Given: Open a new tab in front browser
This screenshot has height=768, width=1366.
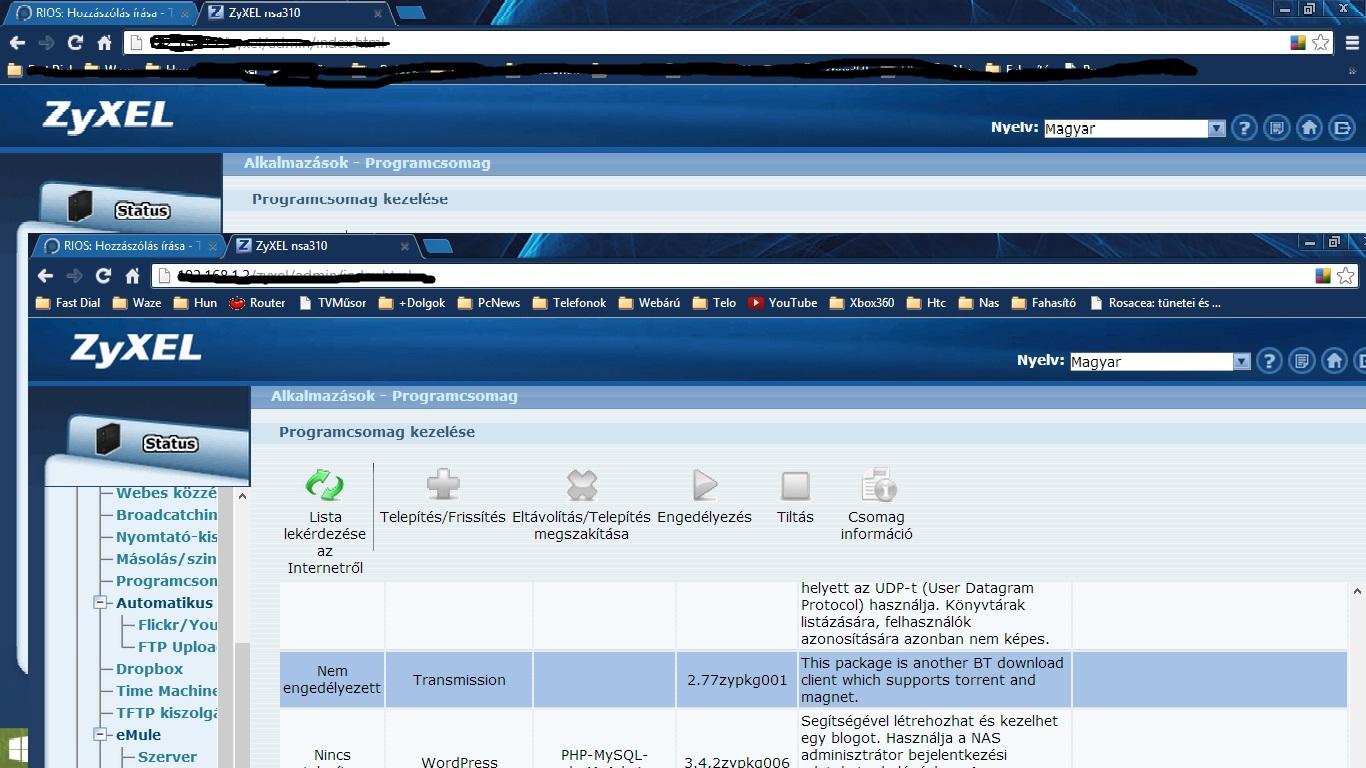Looking at the screenshot, I should pos(438,246).
